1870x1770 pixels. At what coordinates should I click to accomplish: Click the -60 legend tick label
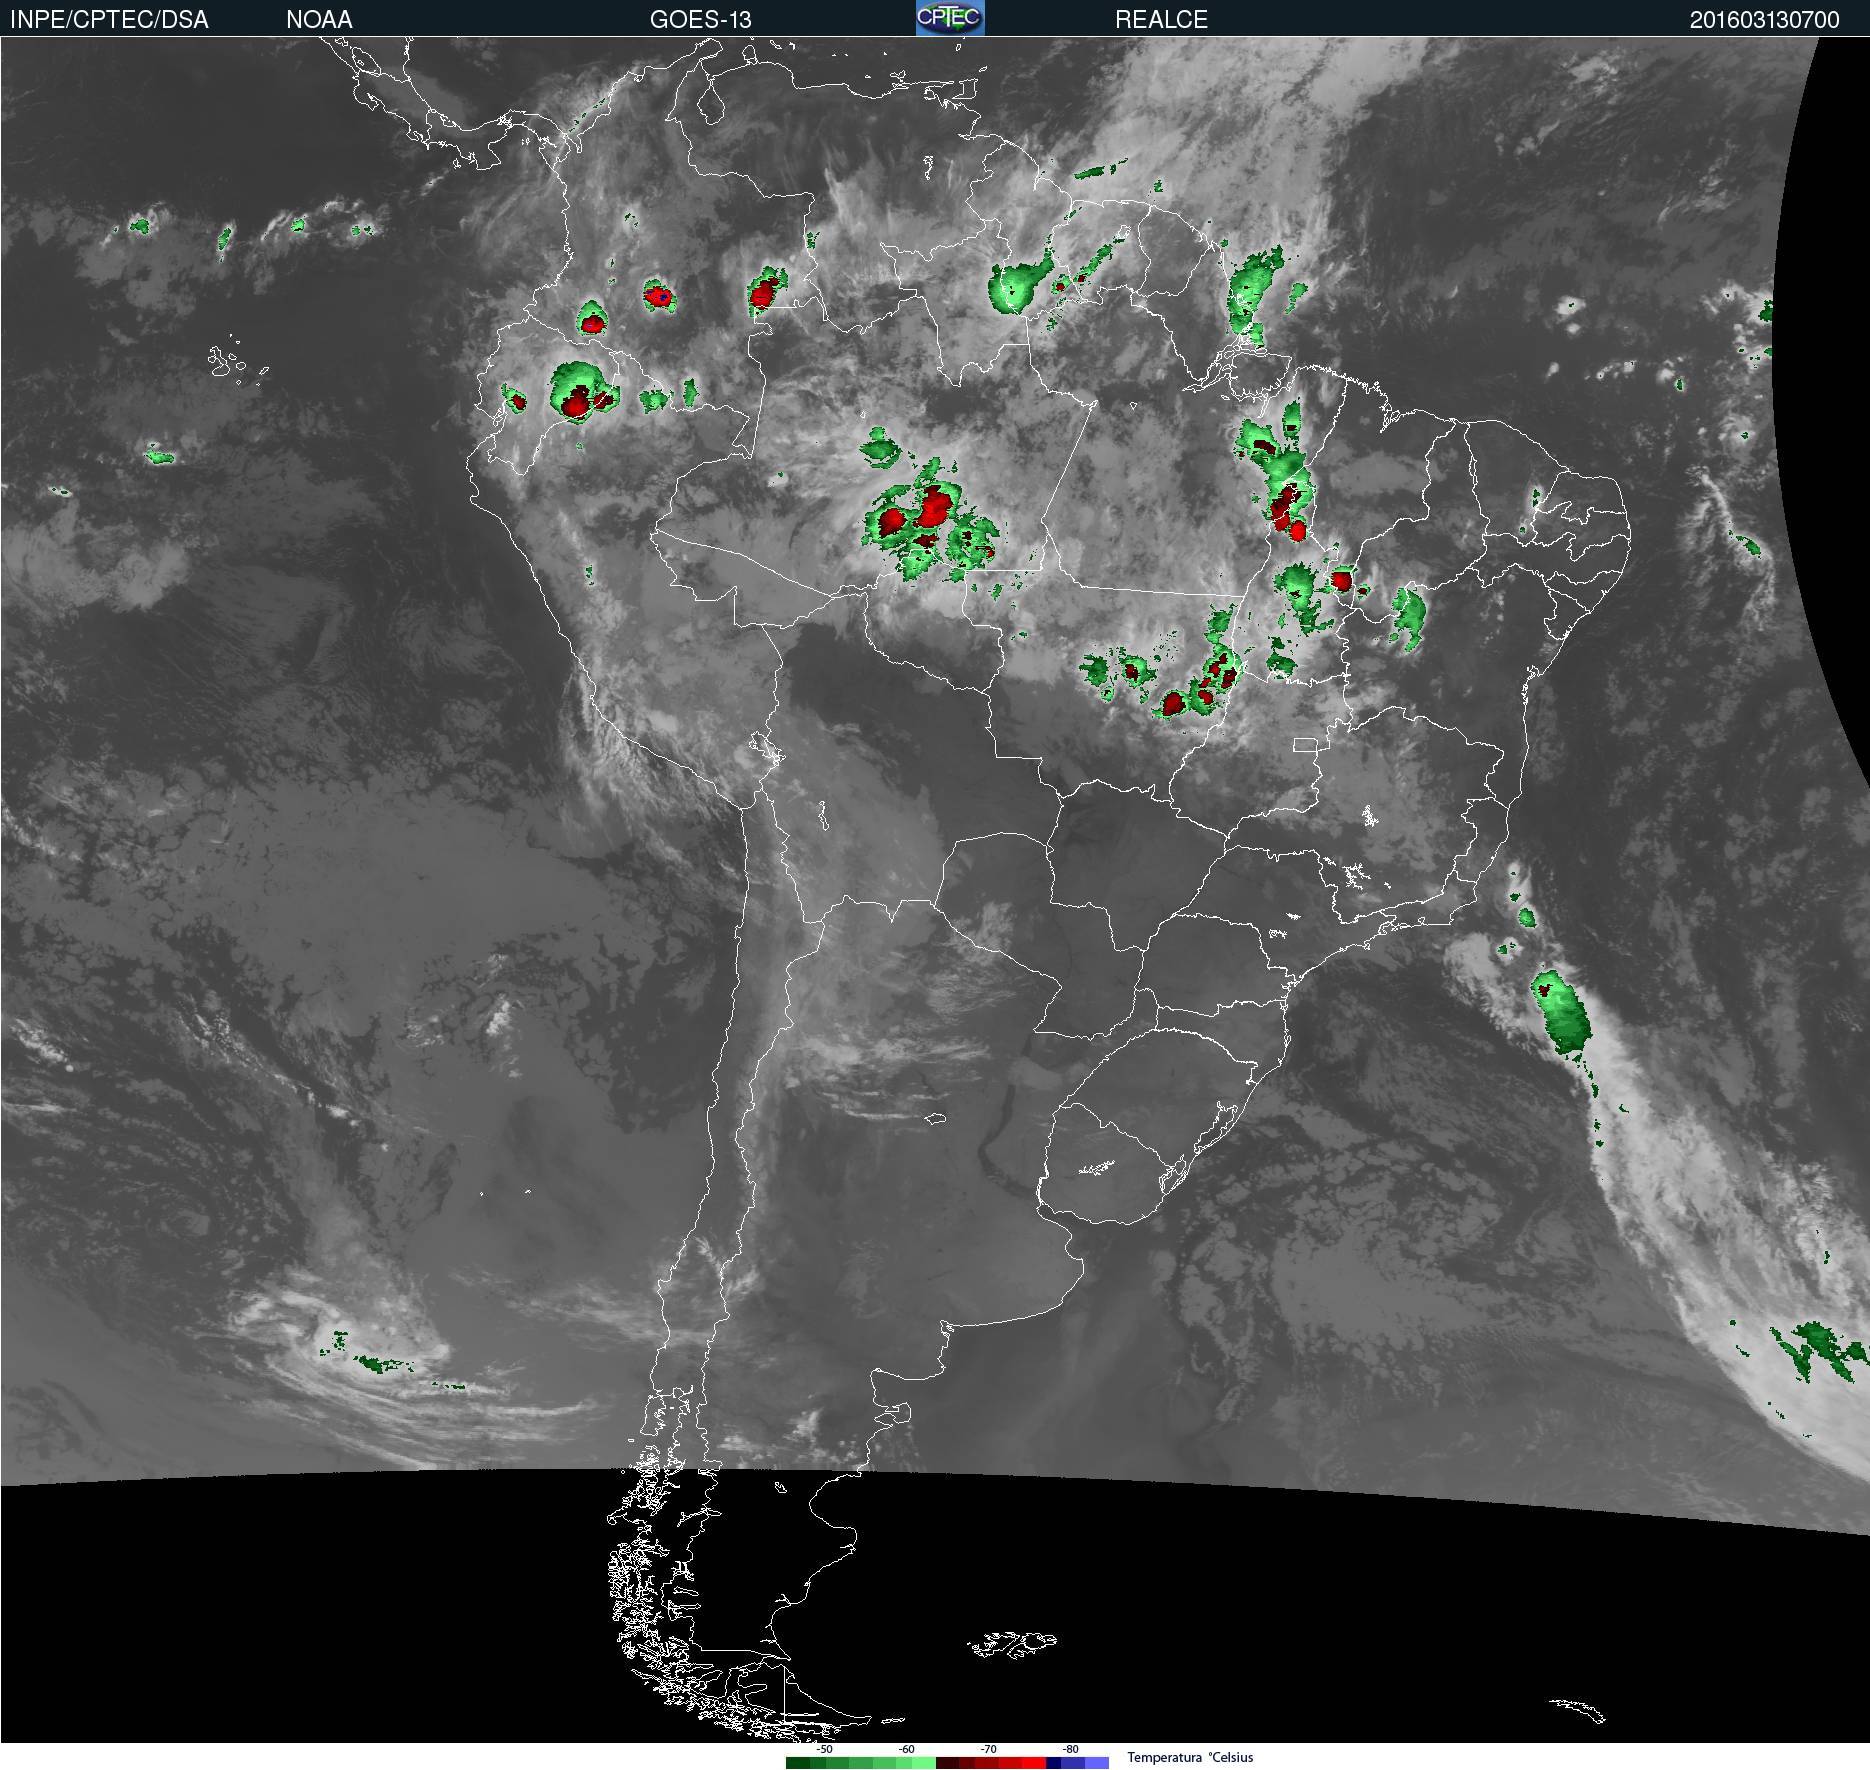coord(906,1749)
